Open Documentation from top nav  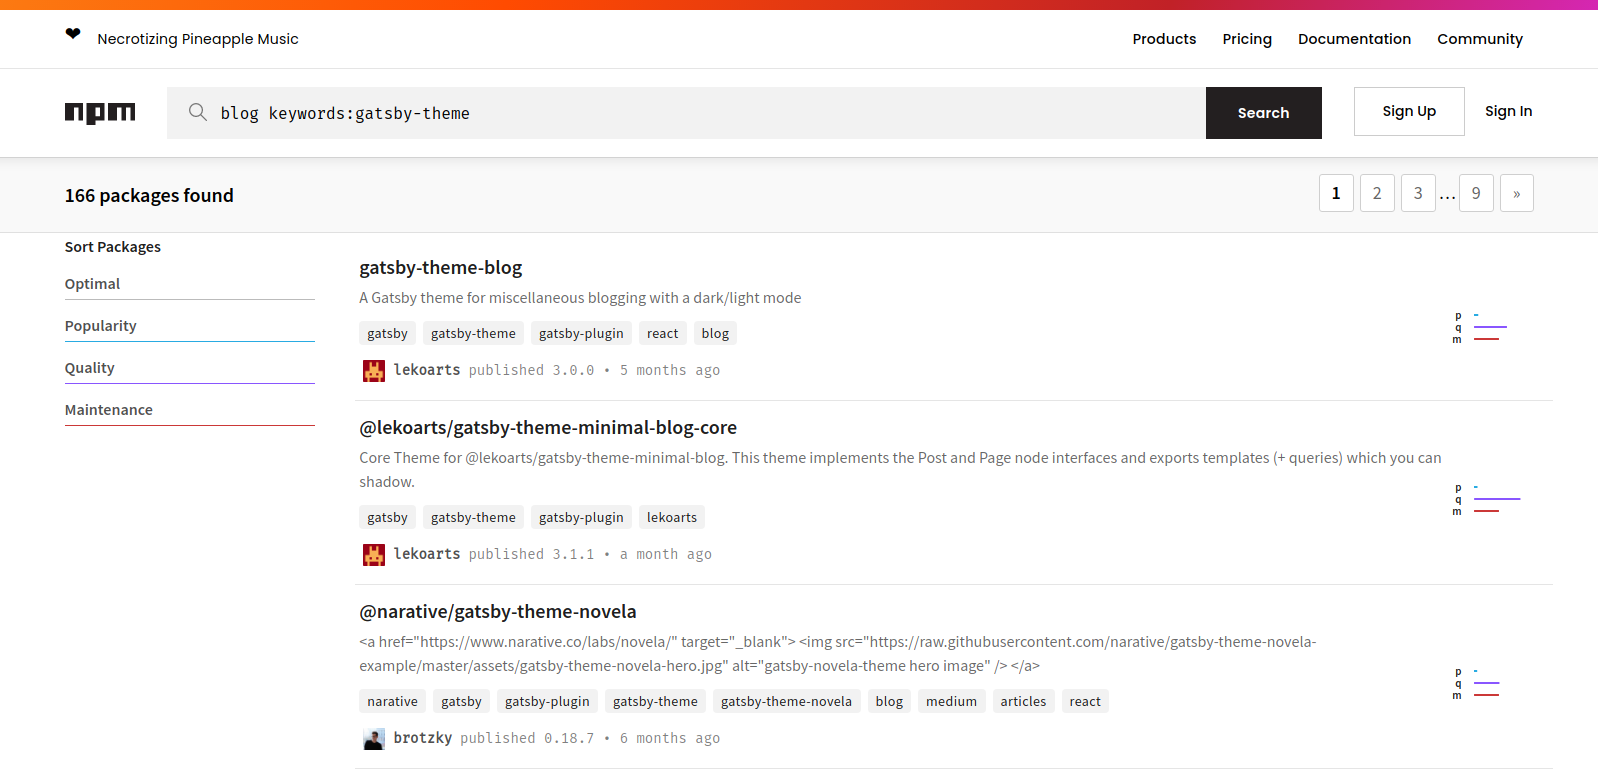pos(1354,39)
